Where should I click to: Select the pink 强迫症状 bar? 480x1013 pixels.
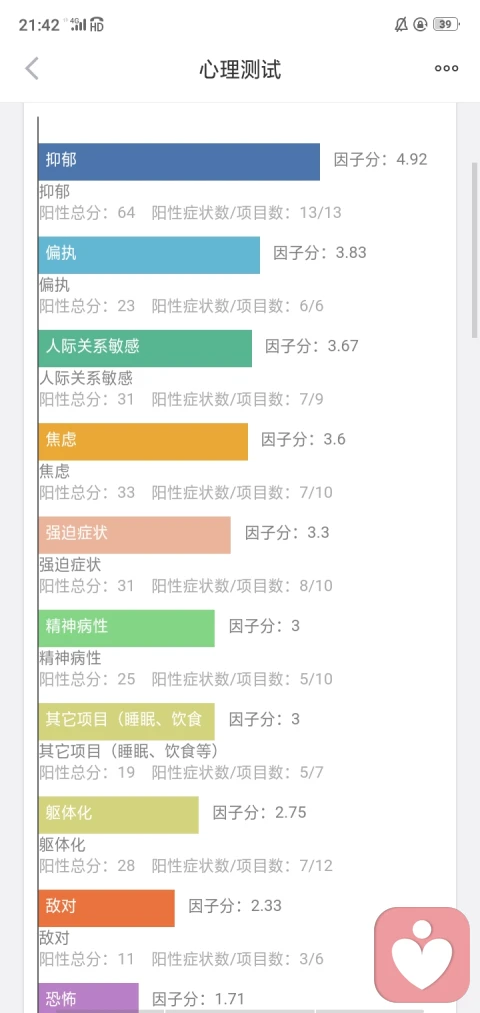[x=134, y=535]
